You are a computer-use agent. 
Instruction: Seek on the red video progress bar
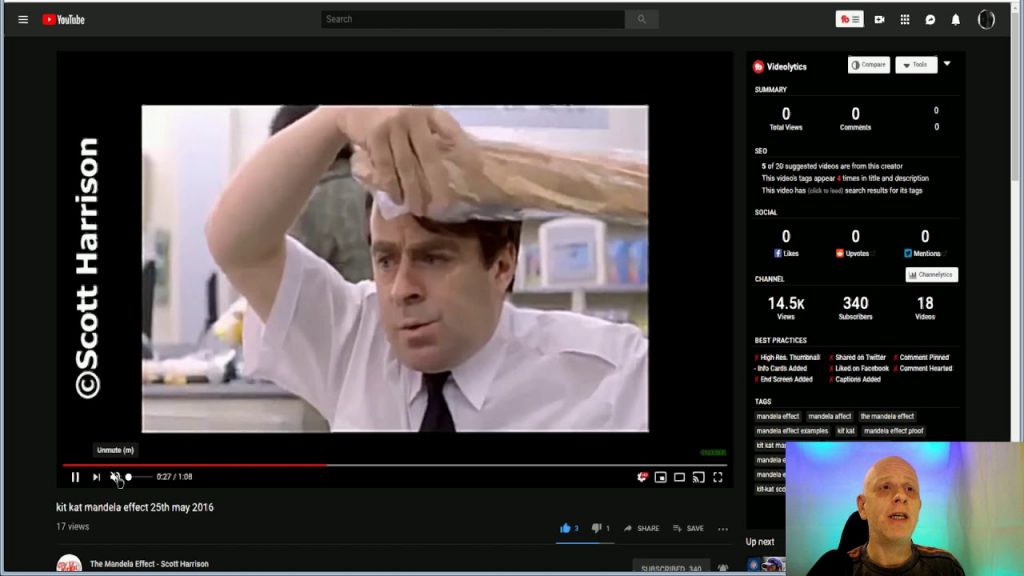[394, 465]
